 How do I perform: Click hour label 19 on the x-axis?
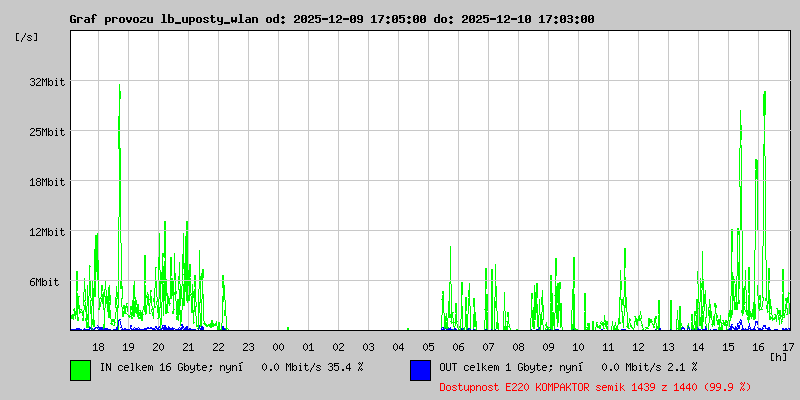pos(128,347)
